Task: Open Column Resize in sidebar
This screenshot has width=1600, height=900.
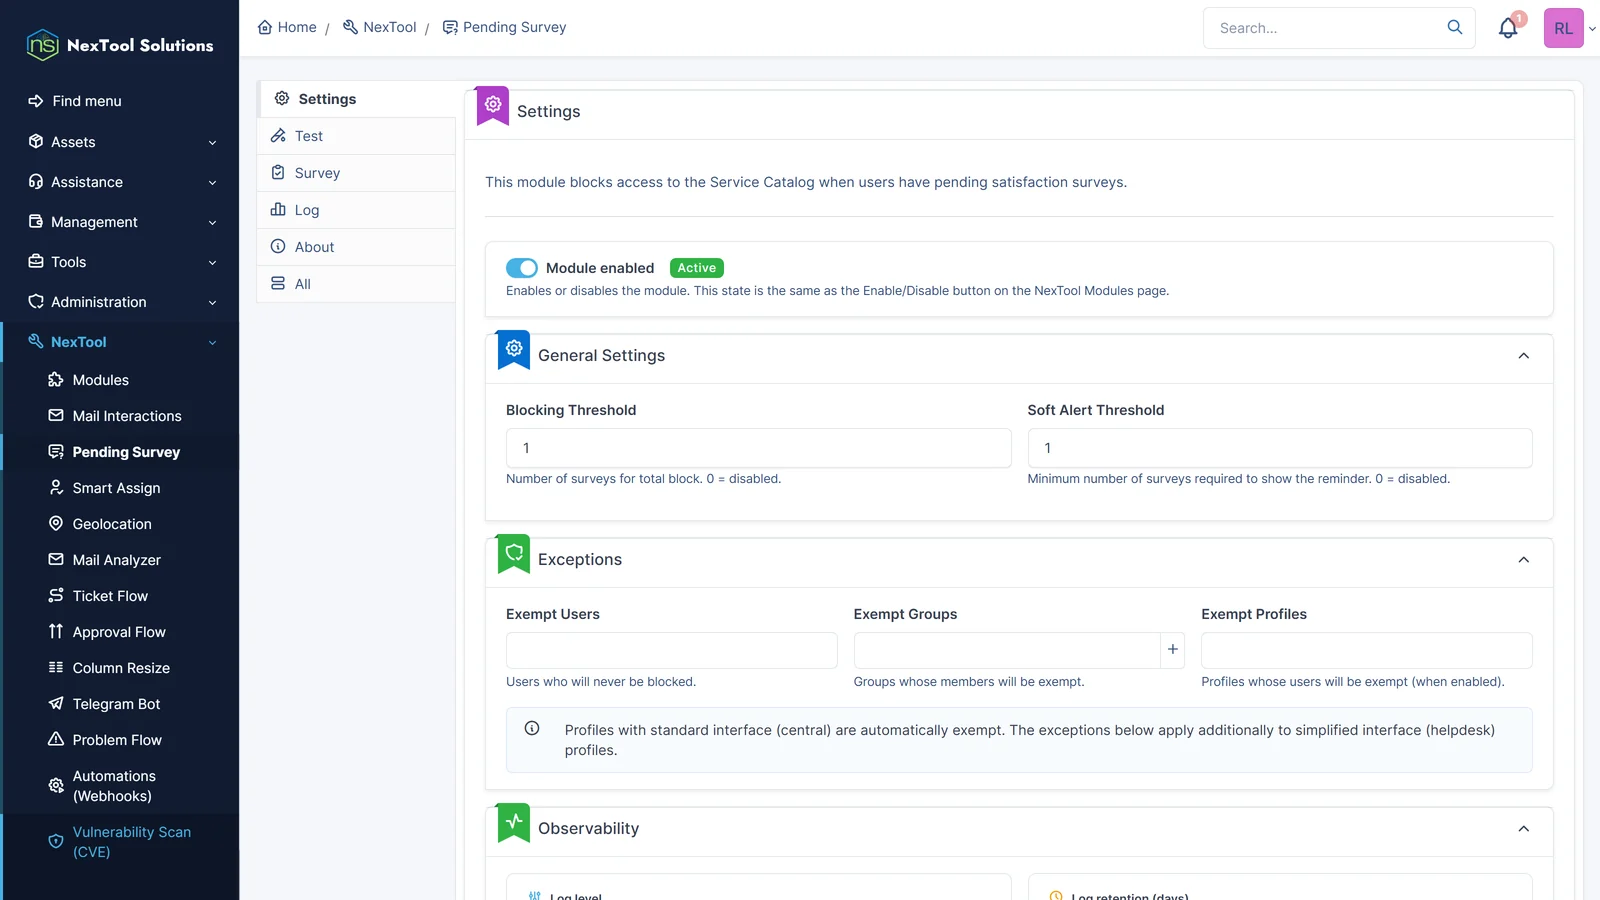Action: point(120,668)
